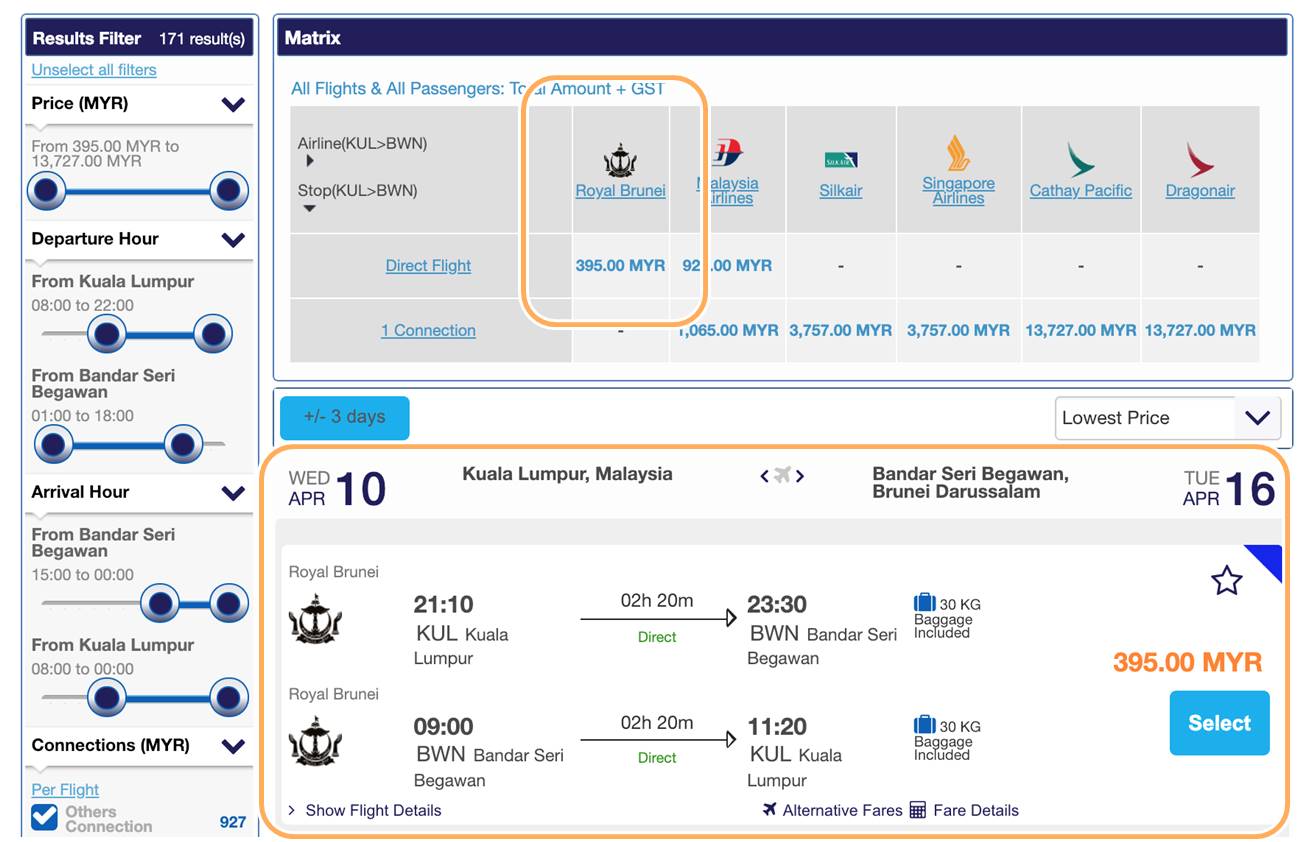Click Royal Brunei logo on outbound flight
Viewport: 1300px width, 842px height.
315,618
